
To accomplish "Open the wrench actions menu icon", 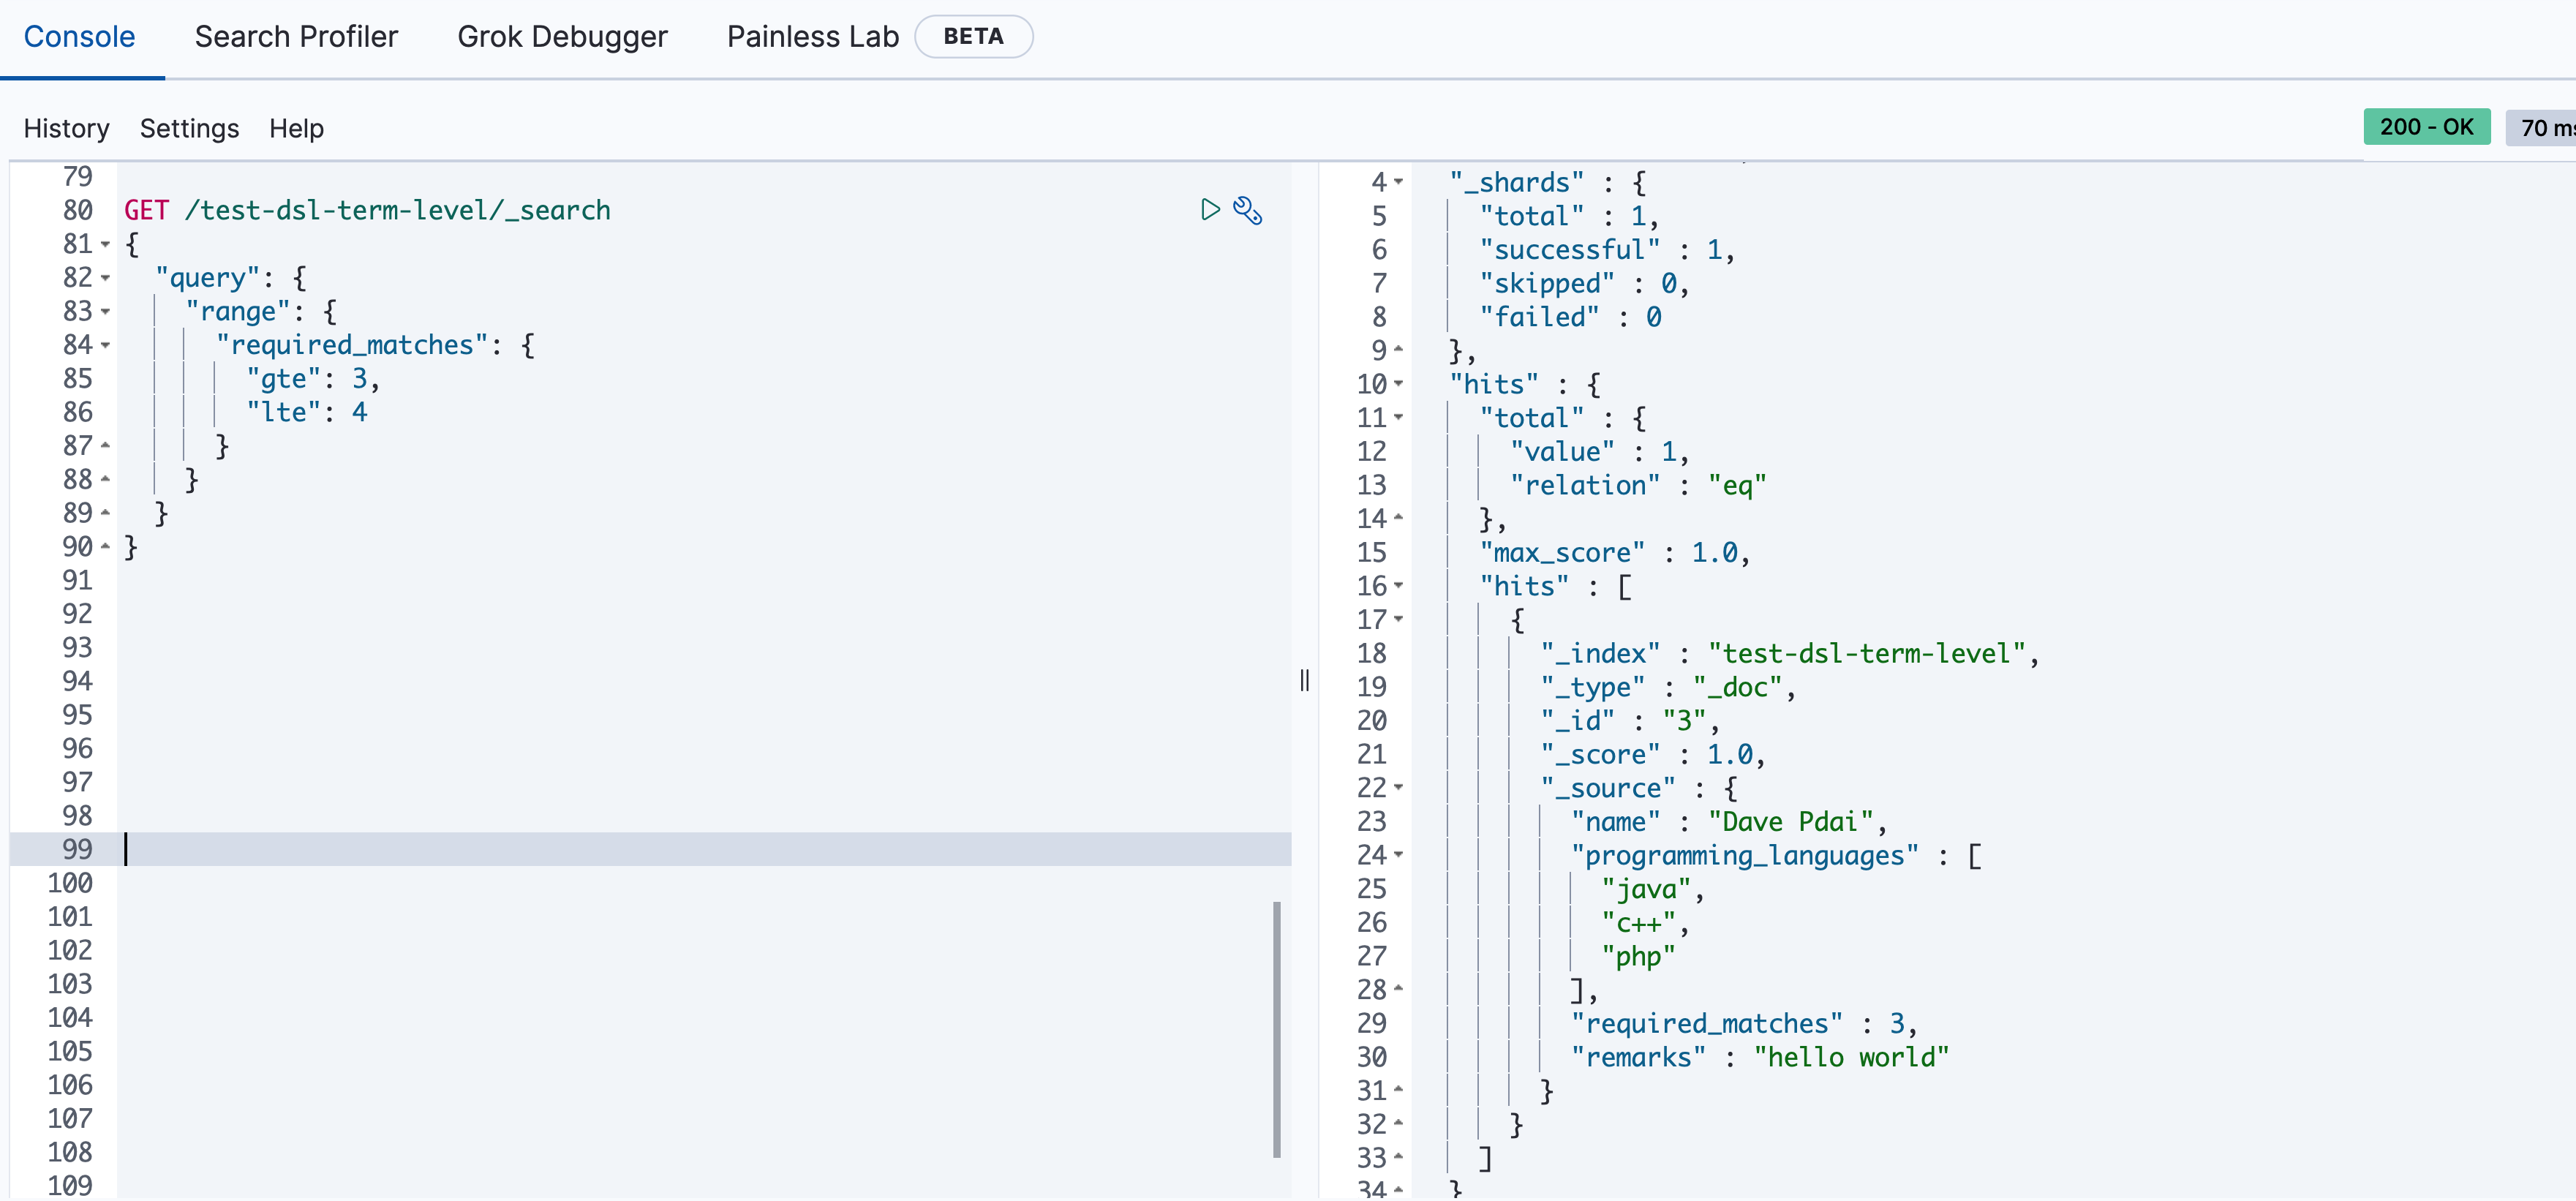I will tap(1247, 210).
